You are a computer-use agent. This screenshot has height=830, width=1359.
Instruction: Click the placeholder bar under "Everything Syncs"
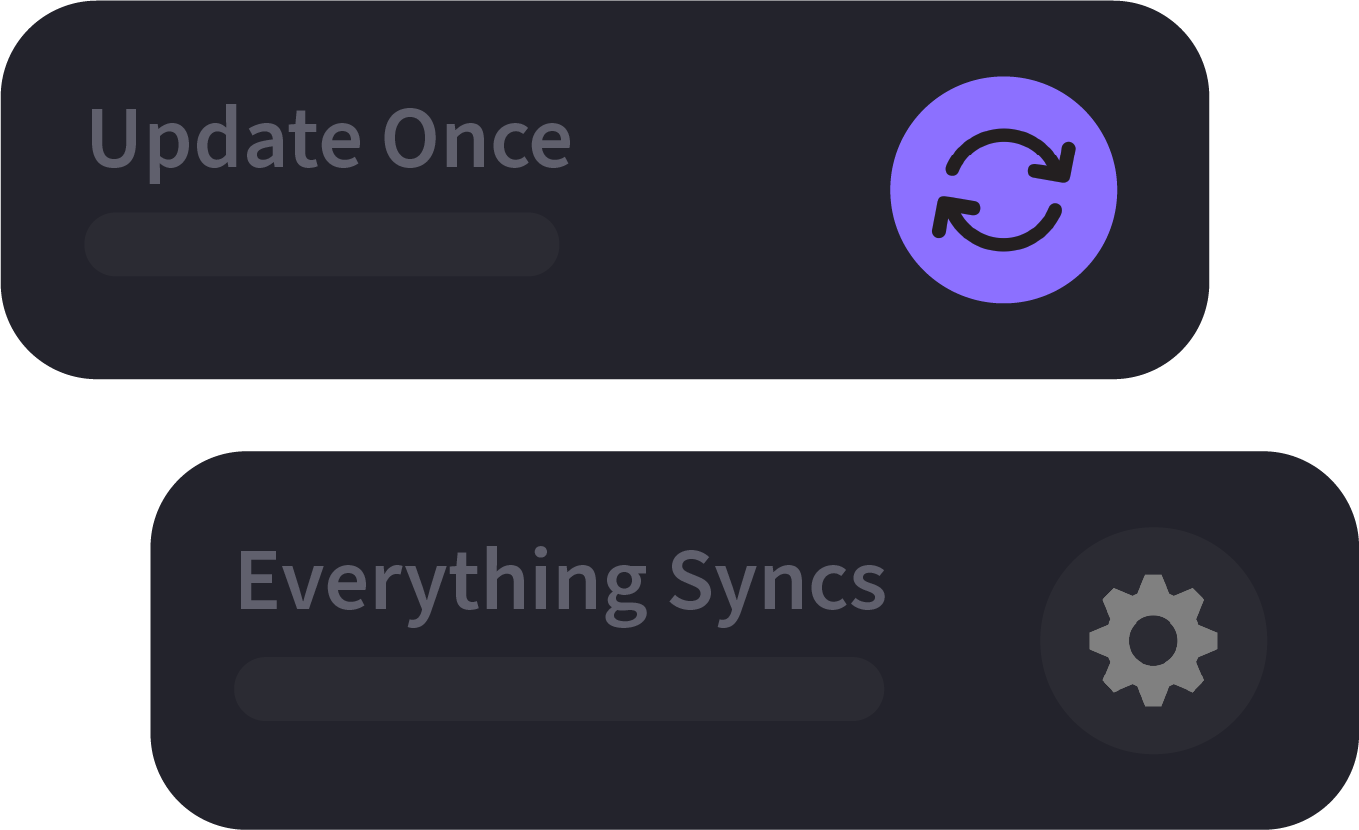558,689
